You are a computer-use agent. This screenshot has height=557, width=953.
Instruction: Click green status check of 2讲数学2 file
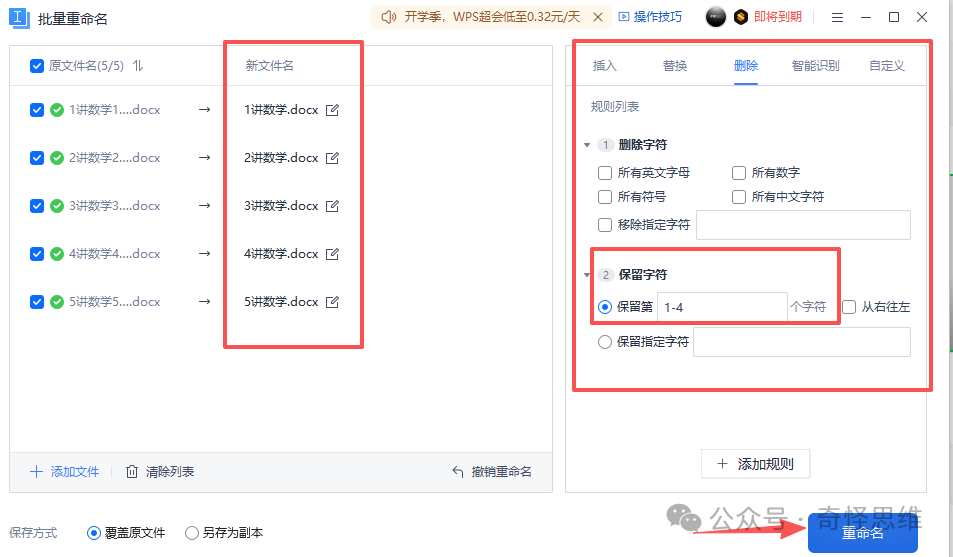point(57,158)
